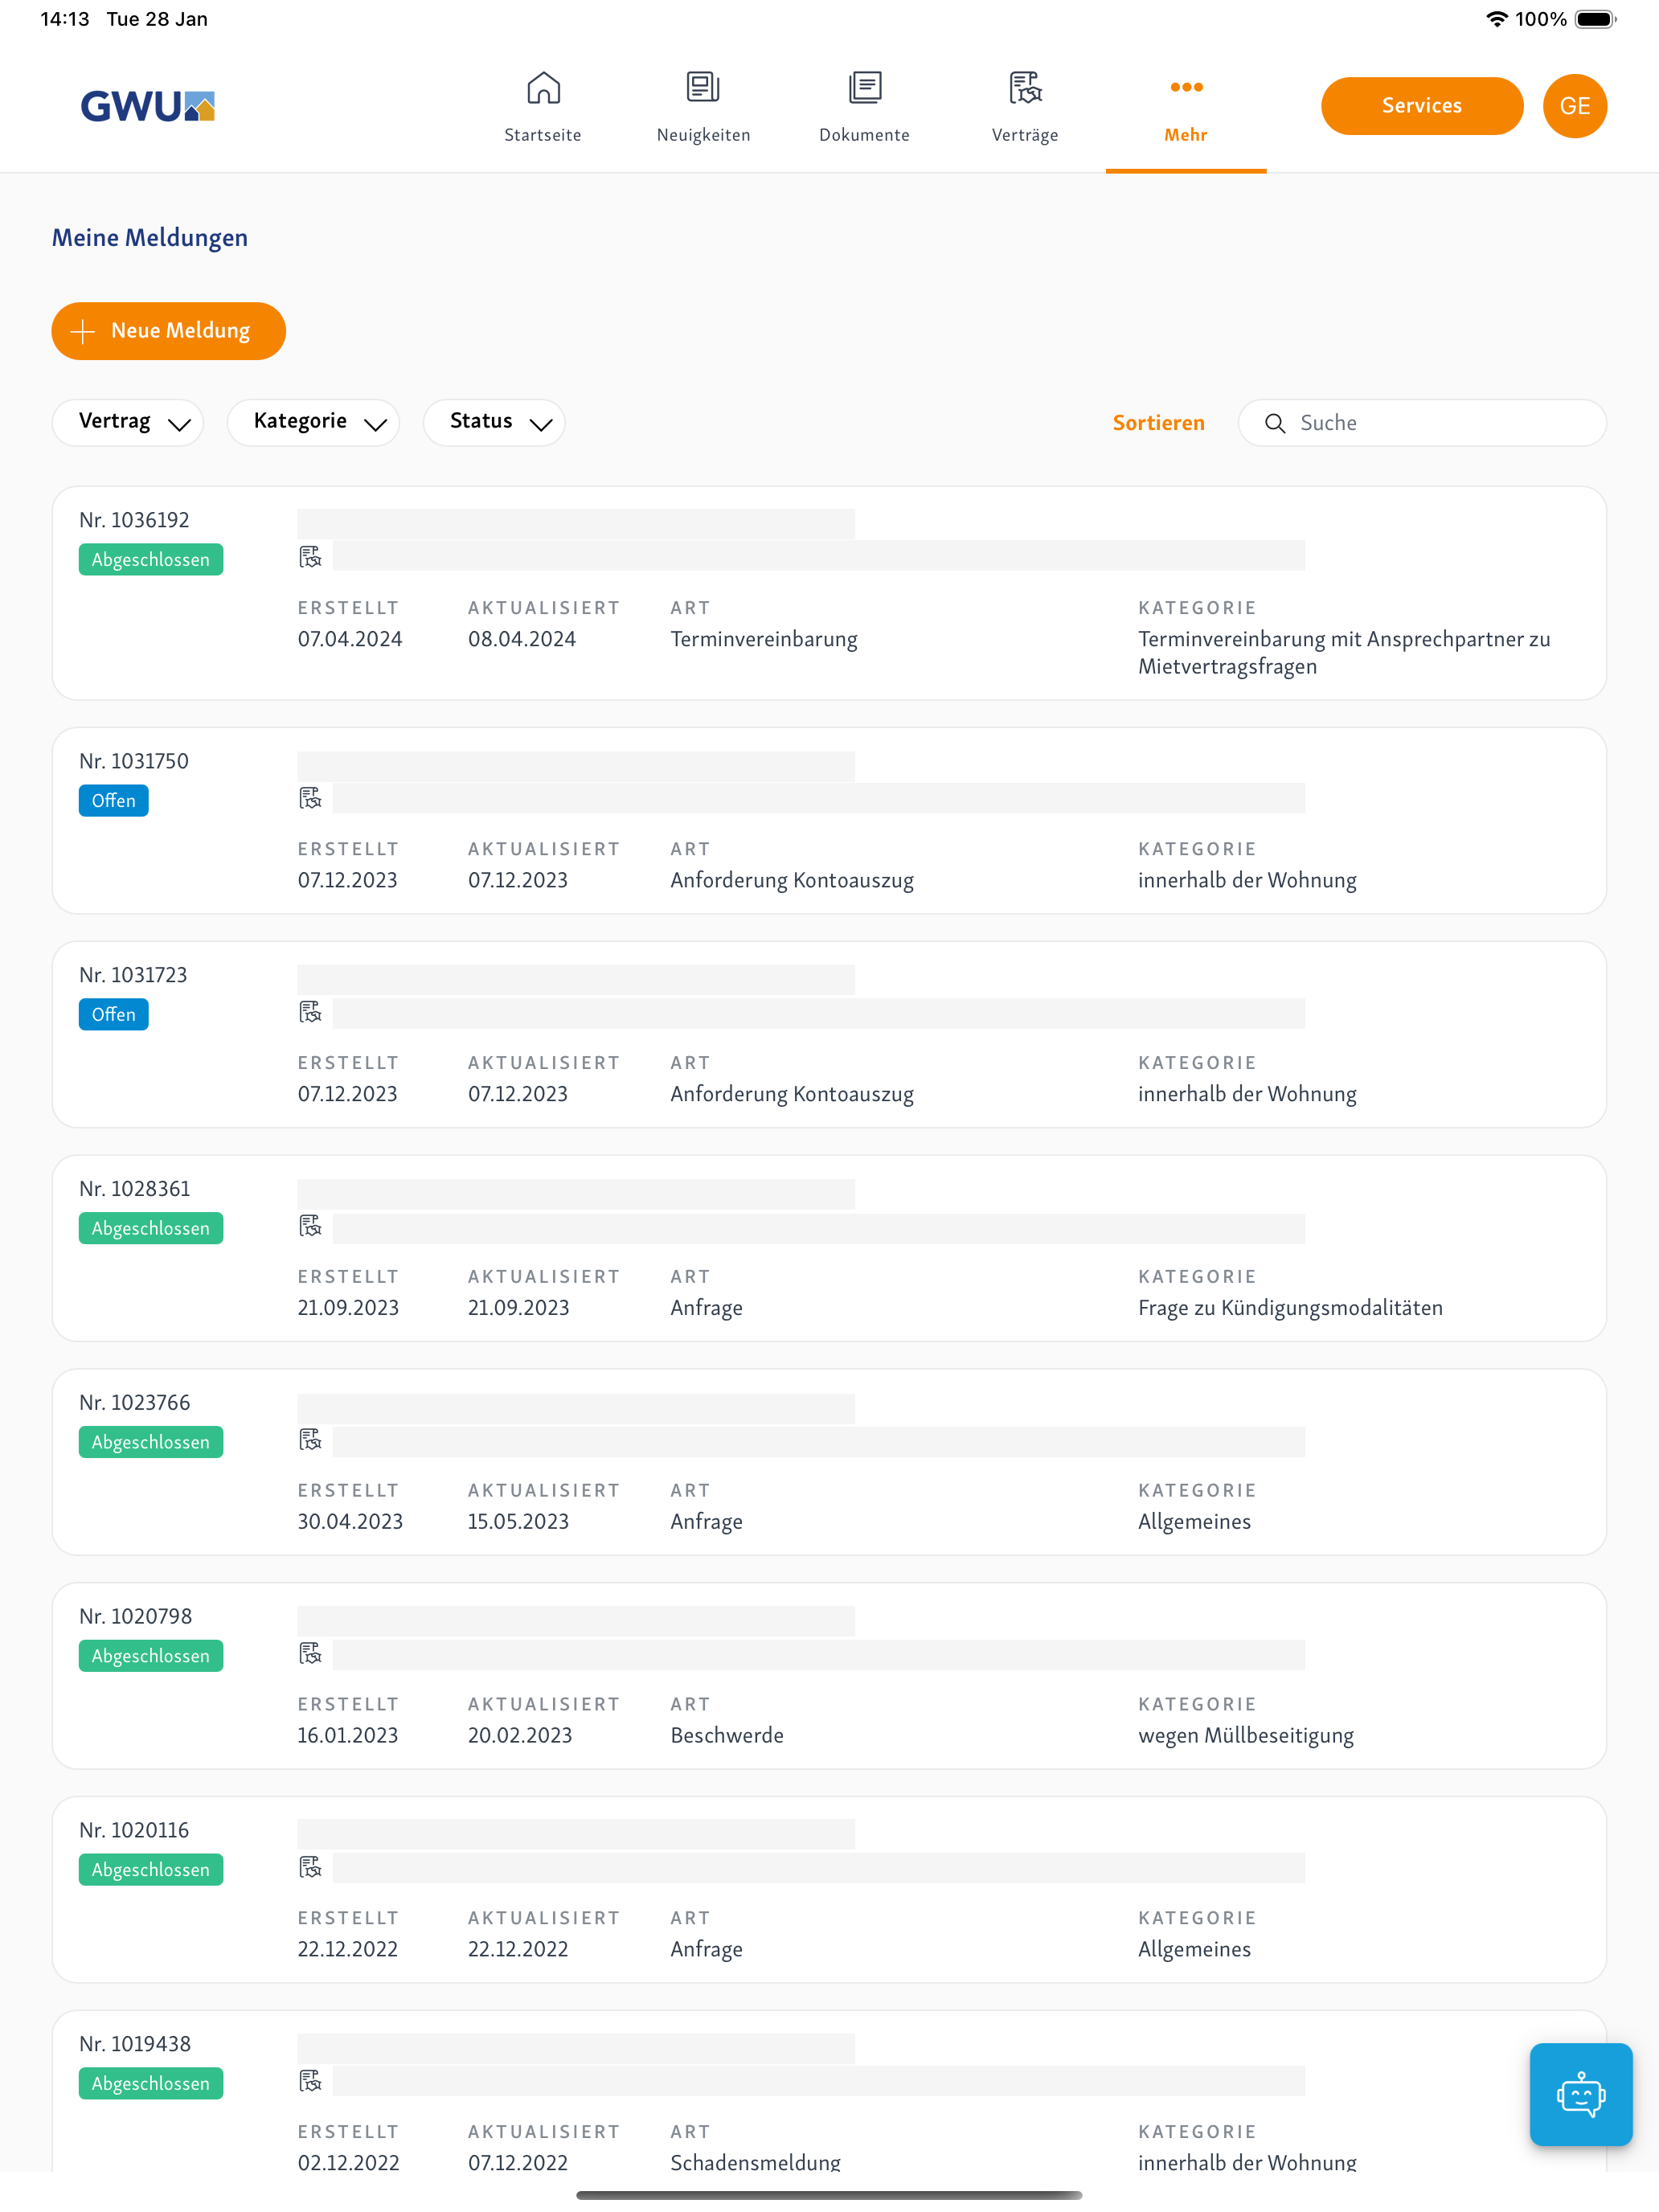Screen dimensions: 1659x2212
Task: Click Offen badge of Nr. 1031750
Action: click(114, 801)
